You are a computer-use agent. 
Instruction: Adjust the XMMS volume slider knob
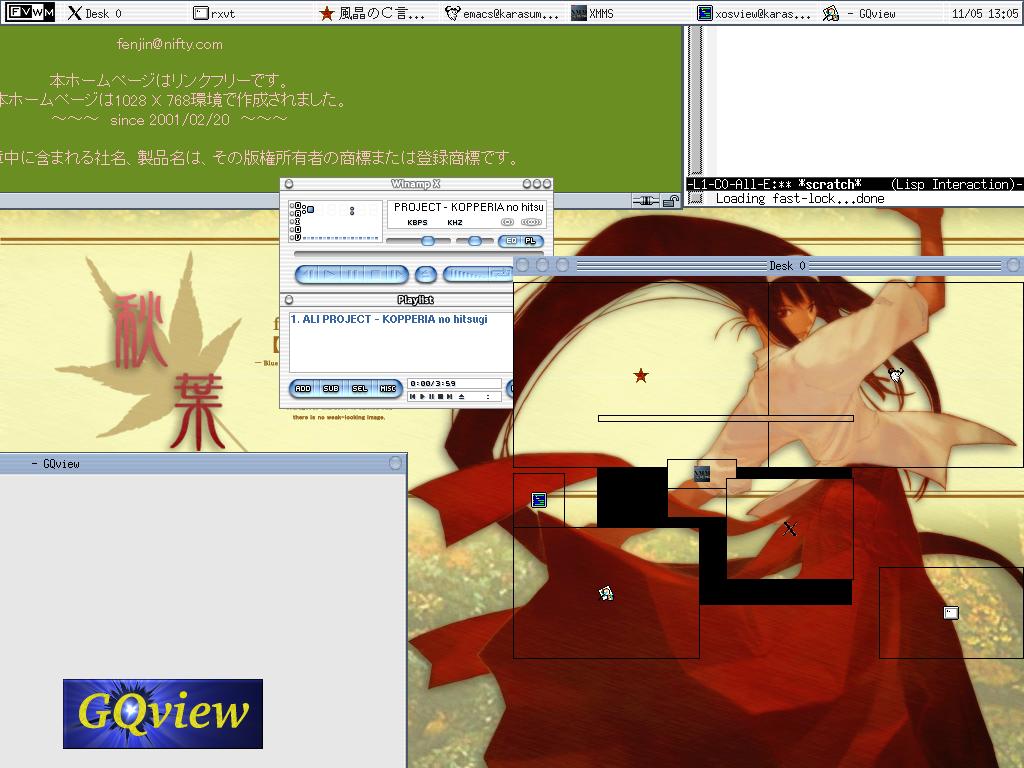(x=428, y=241)
